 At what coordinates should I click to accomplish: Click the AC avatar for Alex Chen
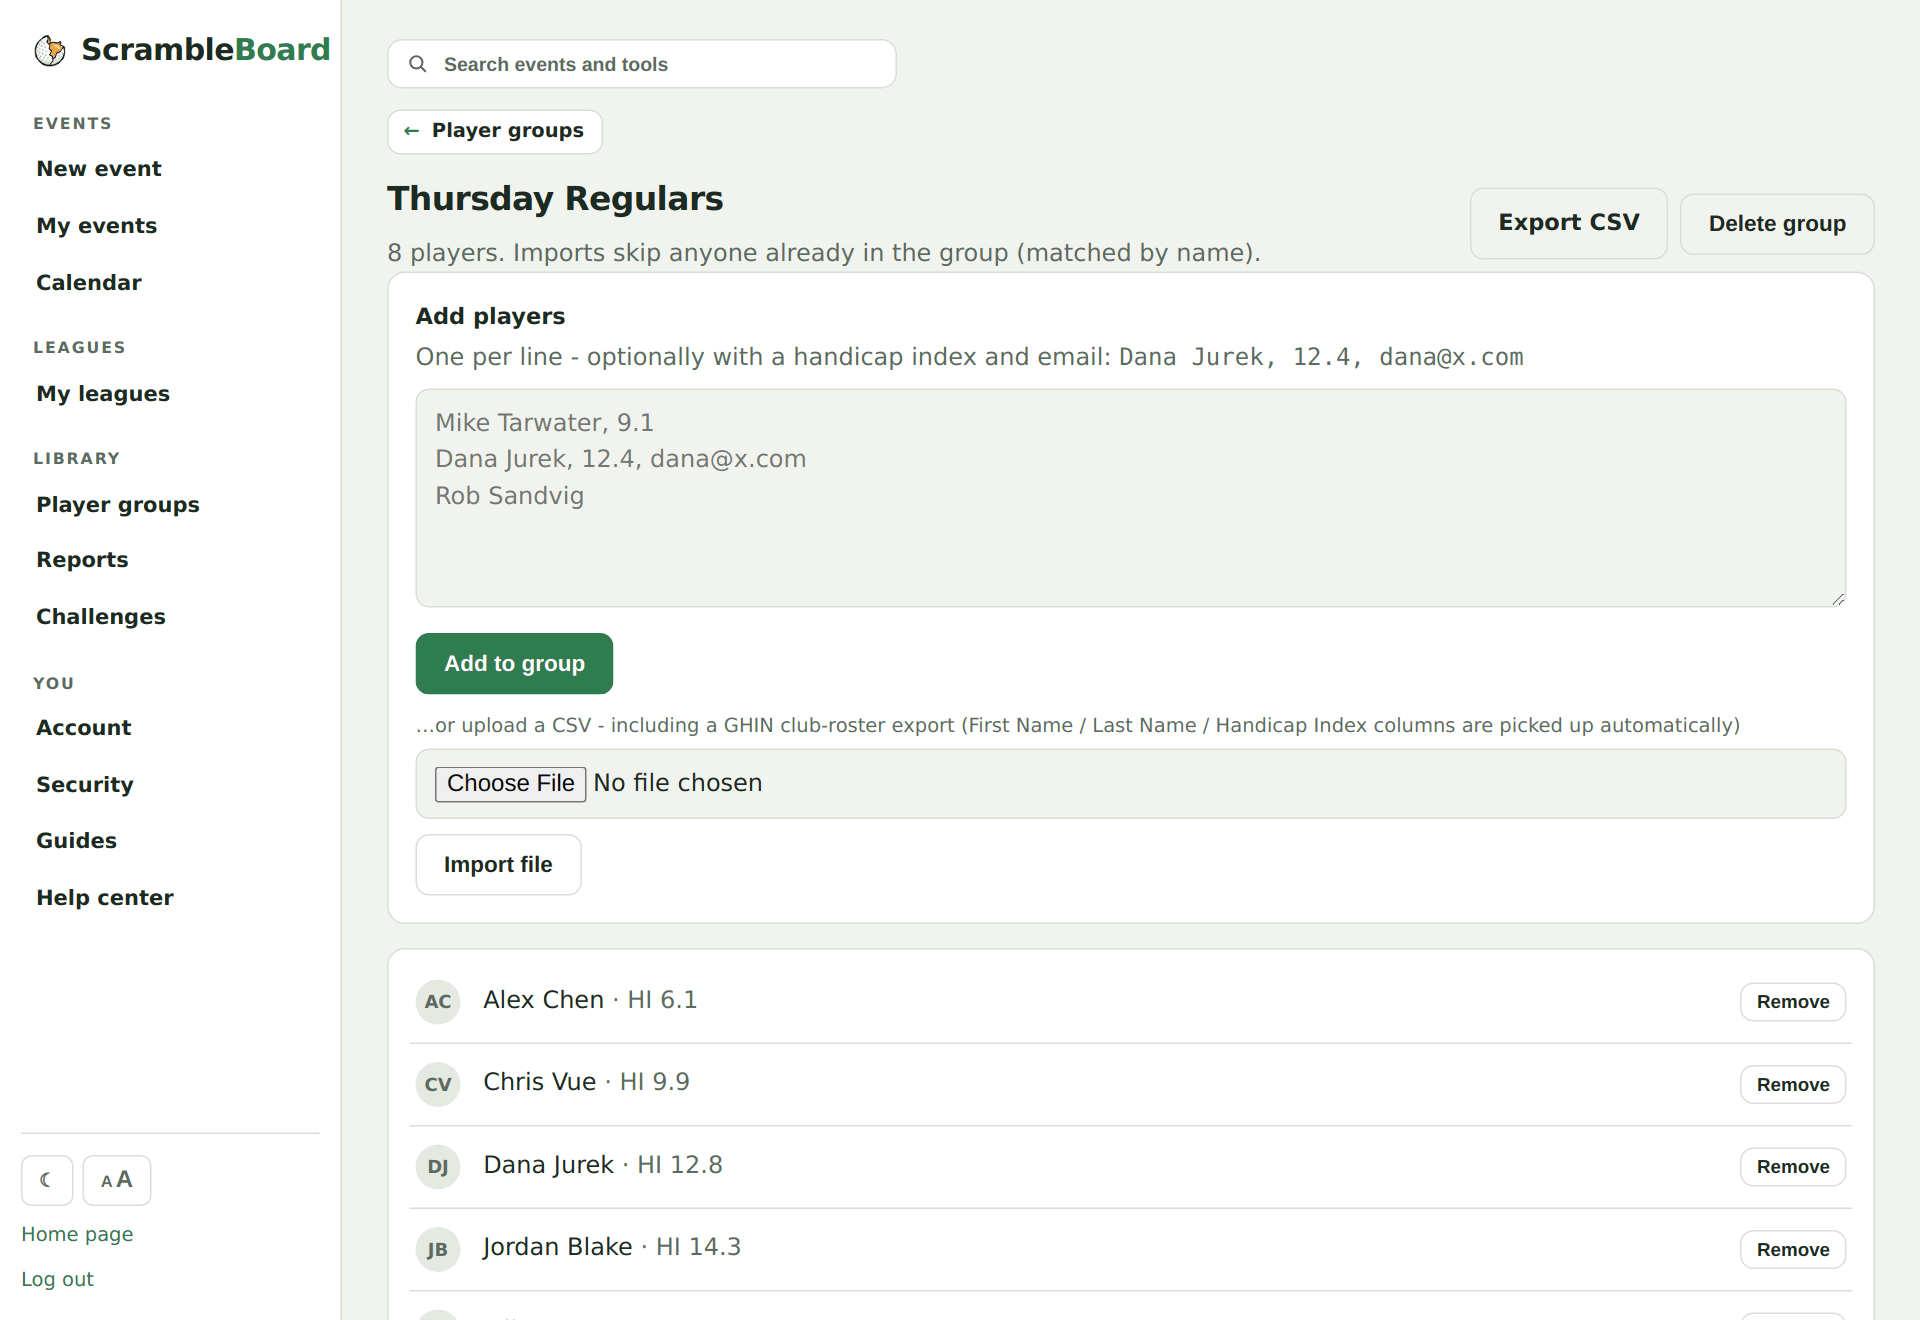point(438,1001)
